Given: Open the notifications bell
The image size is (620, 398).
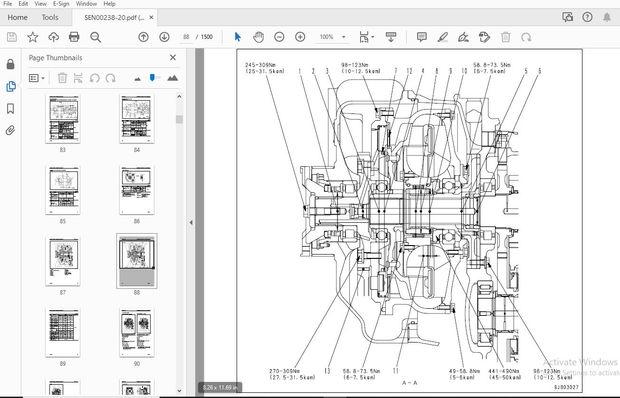Looking at the screenshot, I should click(x=607, y=17).
